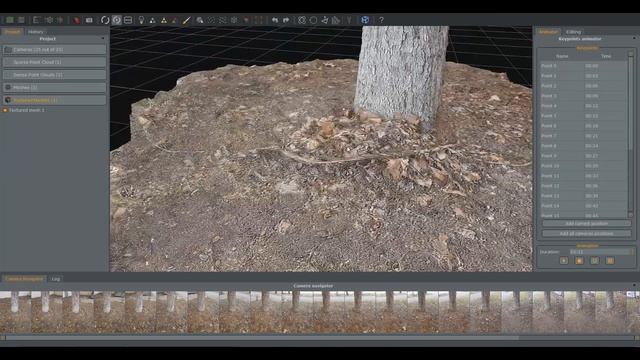
Task: Open the Project panel header dropdown arrow
Action: [x=103, y=39]
